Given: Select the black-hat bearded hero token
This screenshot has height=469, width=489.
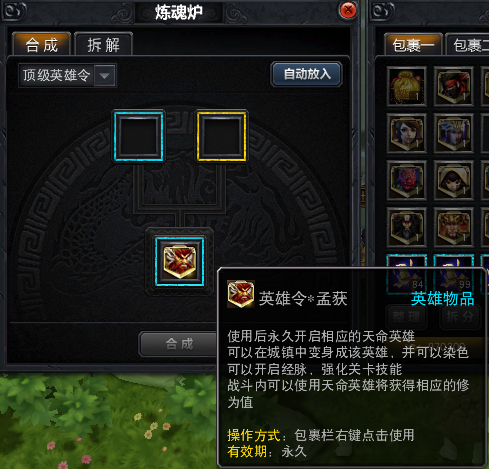Looking at the screenshot, I should tap(406, 227).
